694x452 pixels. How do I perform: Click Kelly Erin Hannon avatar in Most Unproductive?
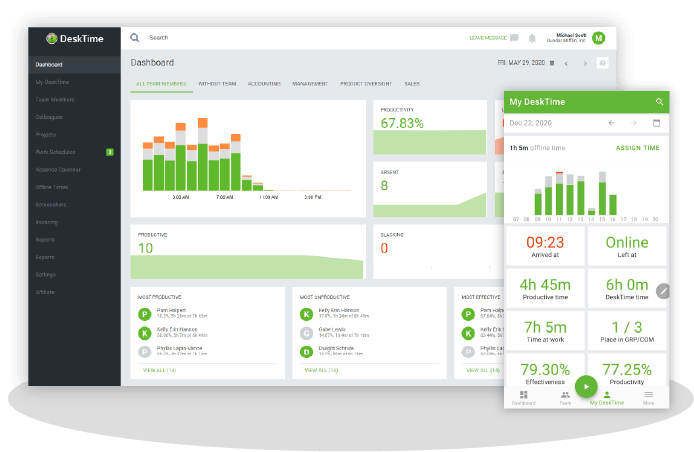click(x=306, y=314)
